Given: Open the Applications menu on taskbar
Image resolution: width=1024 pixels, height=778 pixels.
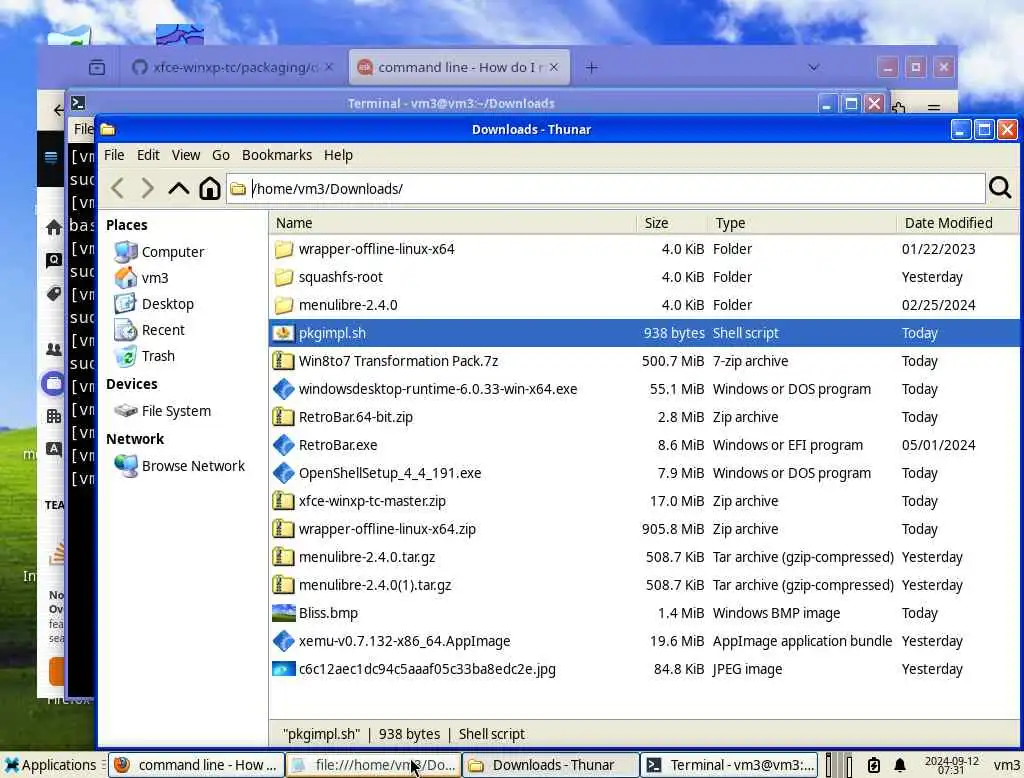Looking at the screenshot, I should [x=50, y=765].
